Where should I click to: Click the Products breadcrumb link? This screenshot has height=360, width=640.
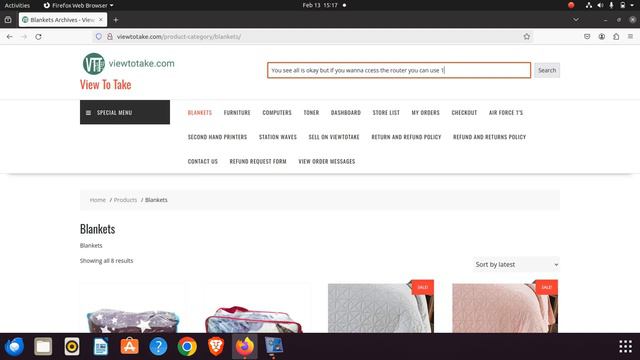pyautogui.click(x=125, y=200)
